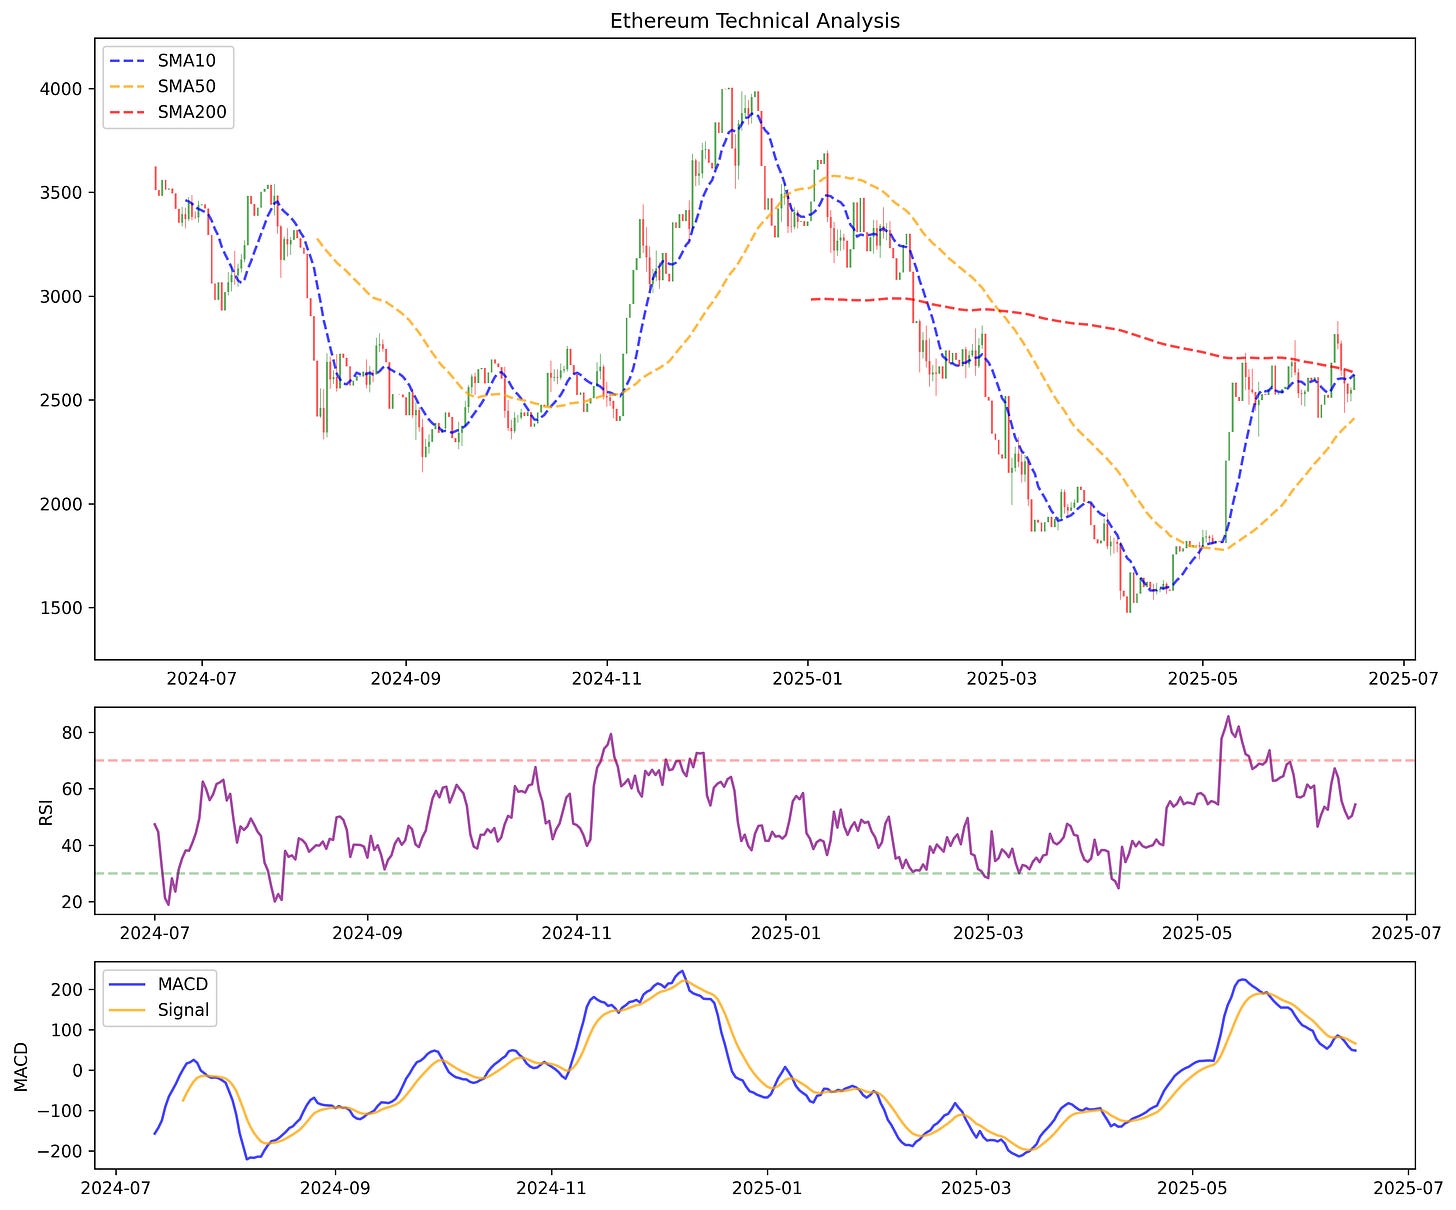
Task: Select the SMA10 legend label
Action: coord(186,61)
